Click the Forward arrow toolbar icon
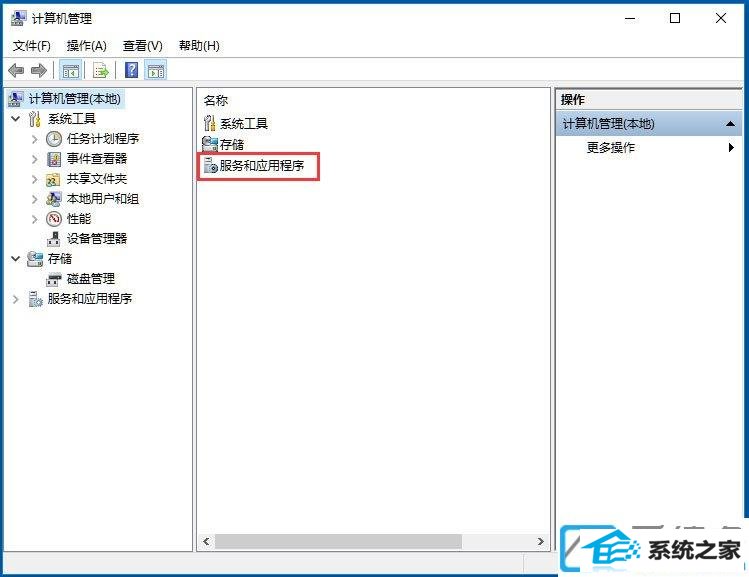Image resolution: width=749 pixels, height=577 pixels. pos(39,71)
